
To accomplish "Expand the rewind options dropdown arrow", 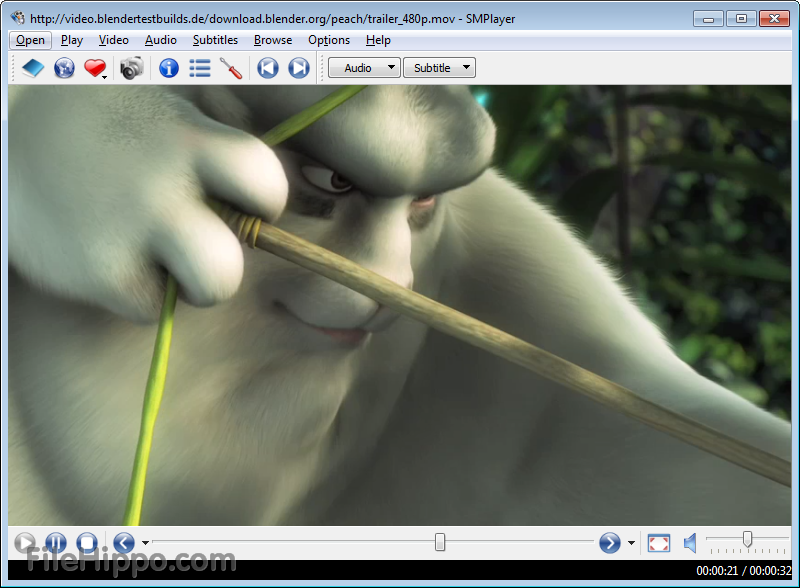I will coord(145,543).
